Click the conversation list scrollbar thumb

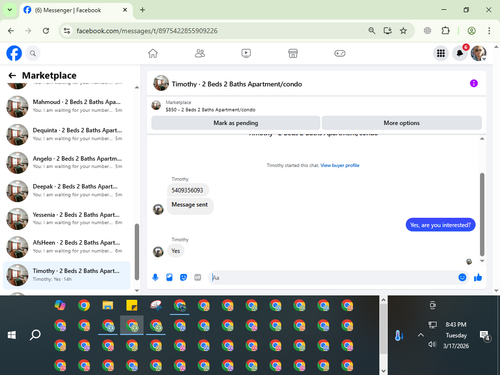[137, 252]
